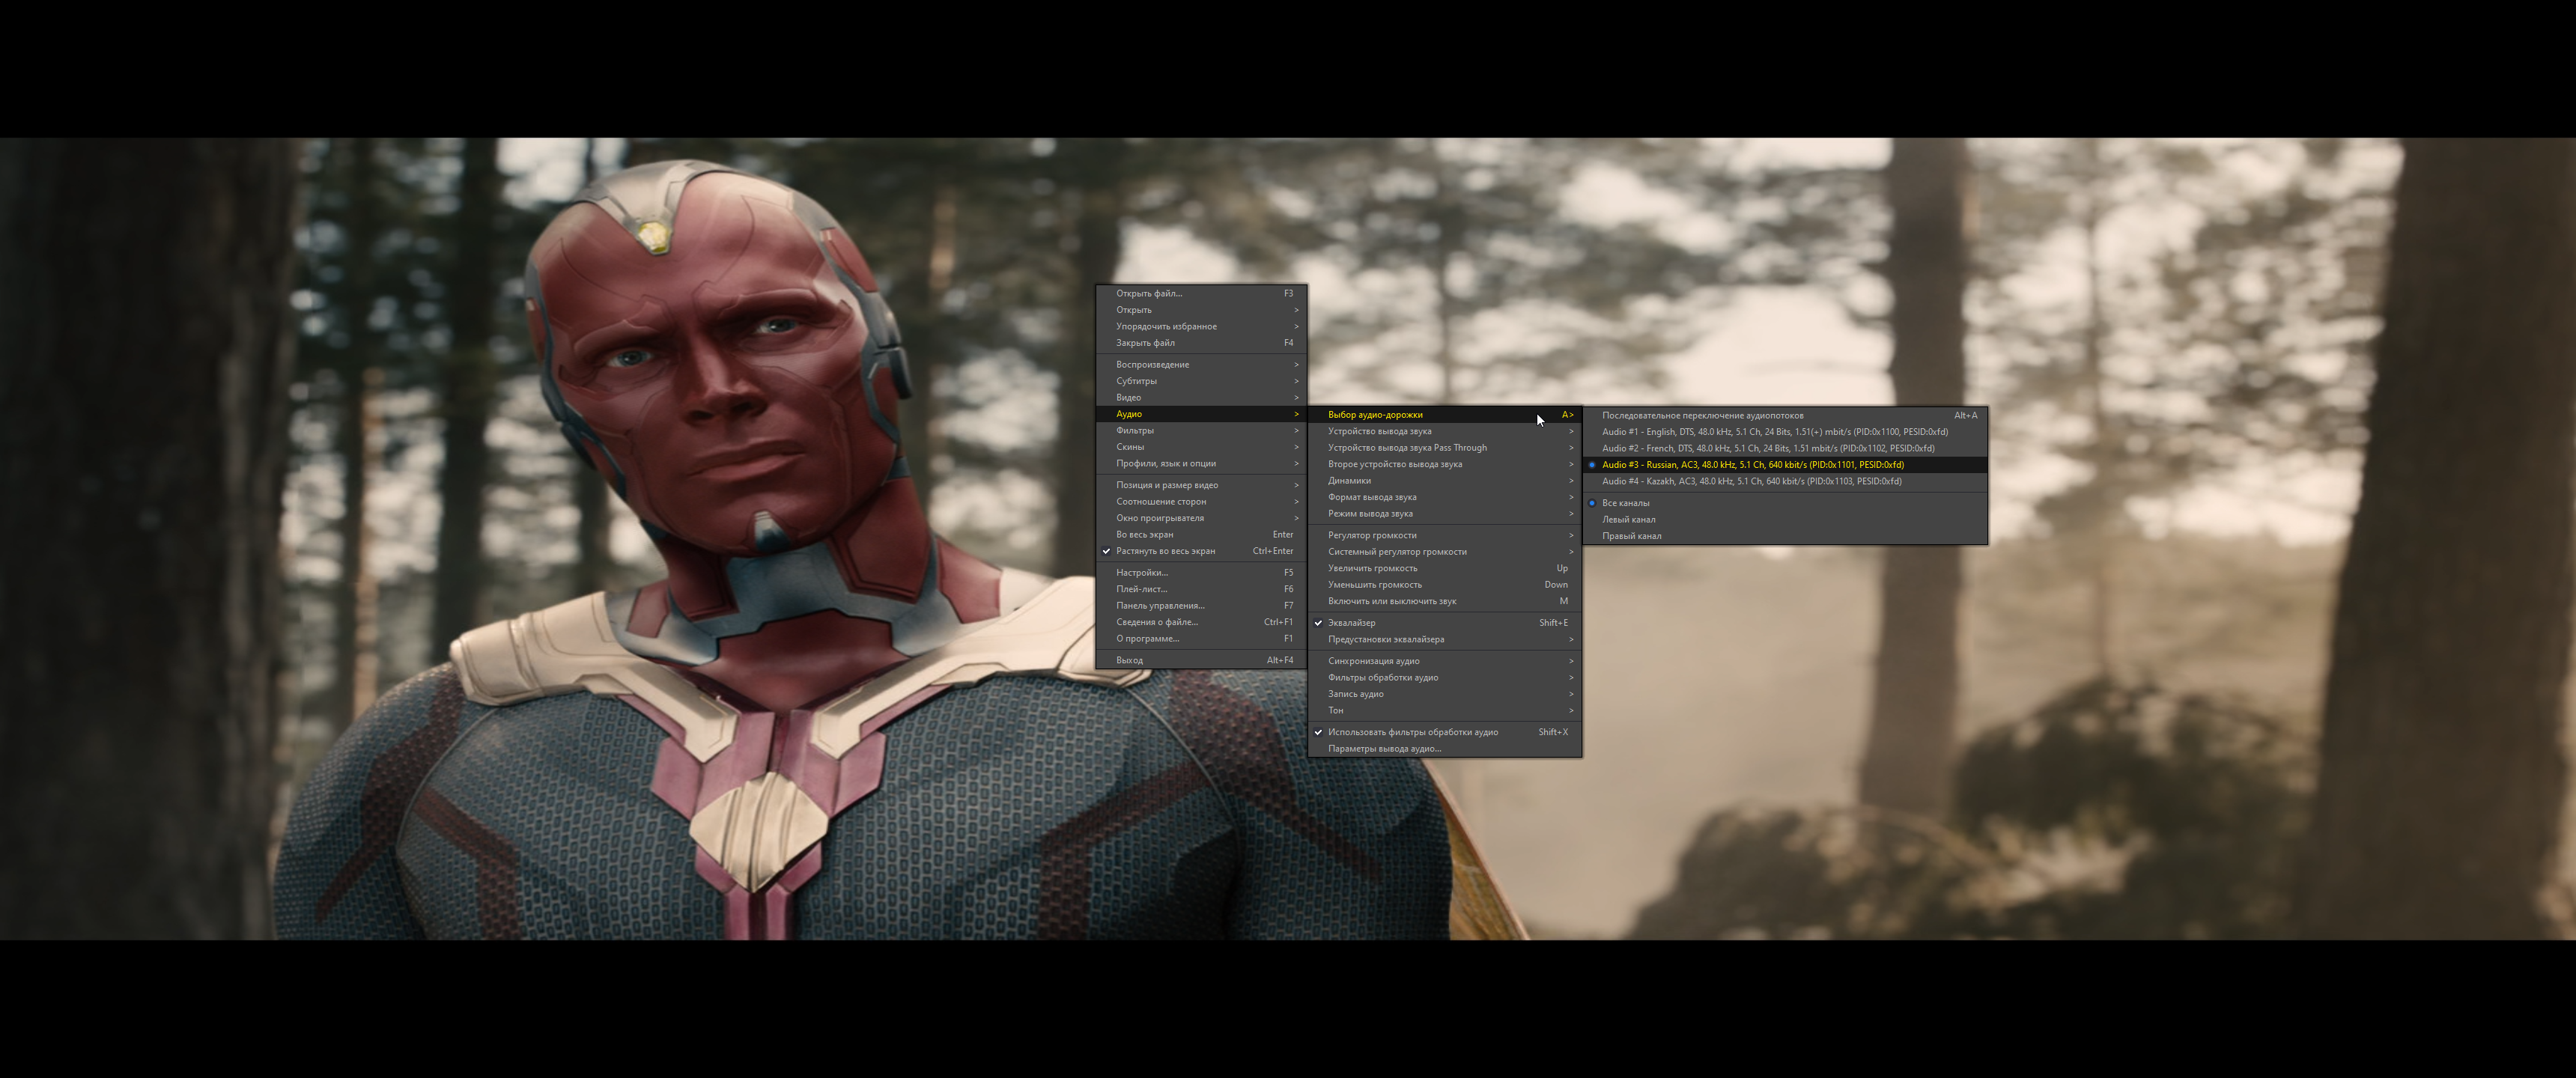Expand 'Режим вывода звука' submenu
Viewport: 2576px width, 1078px height.
1445,514
